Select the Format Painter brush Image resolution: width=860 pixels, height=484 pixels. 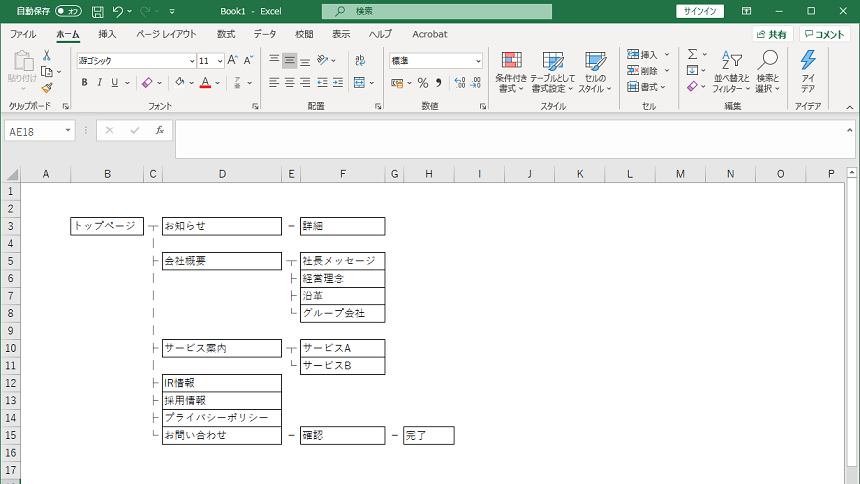(x=47, y=88)
